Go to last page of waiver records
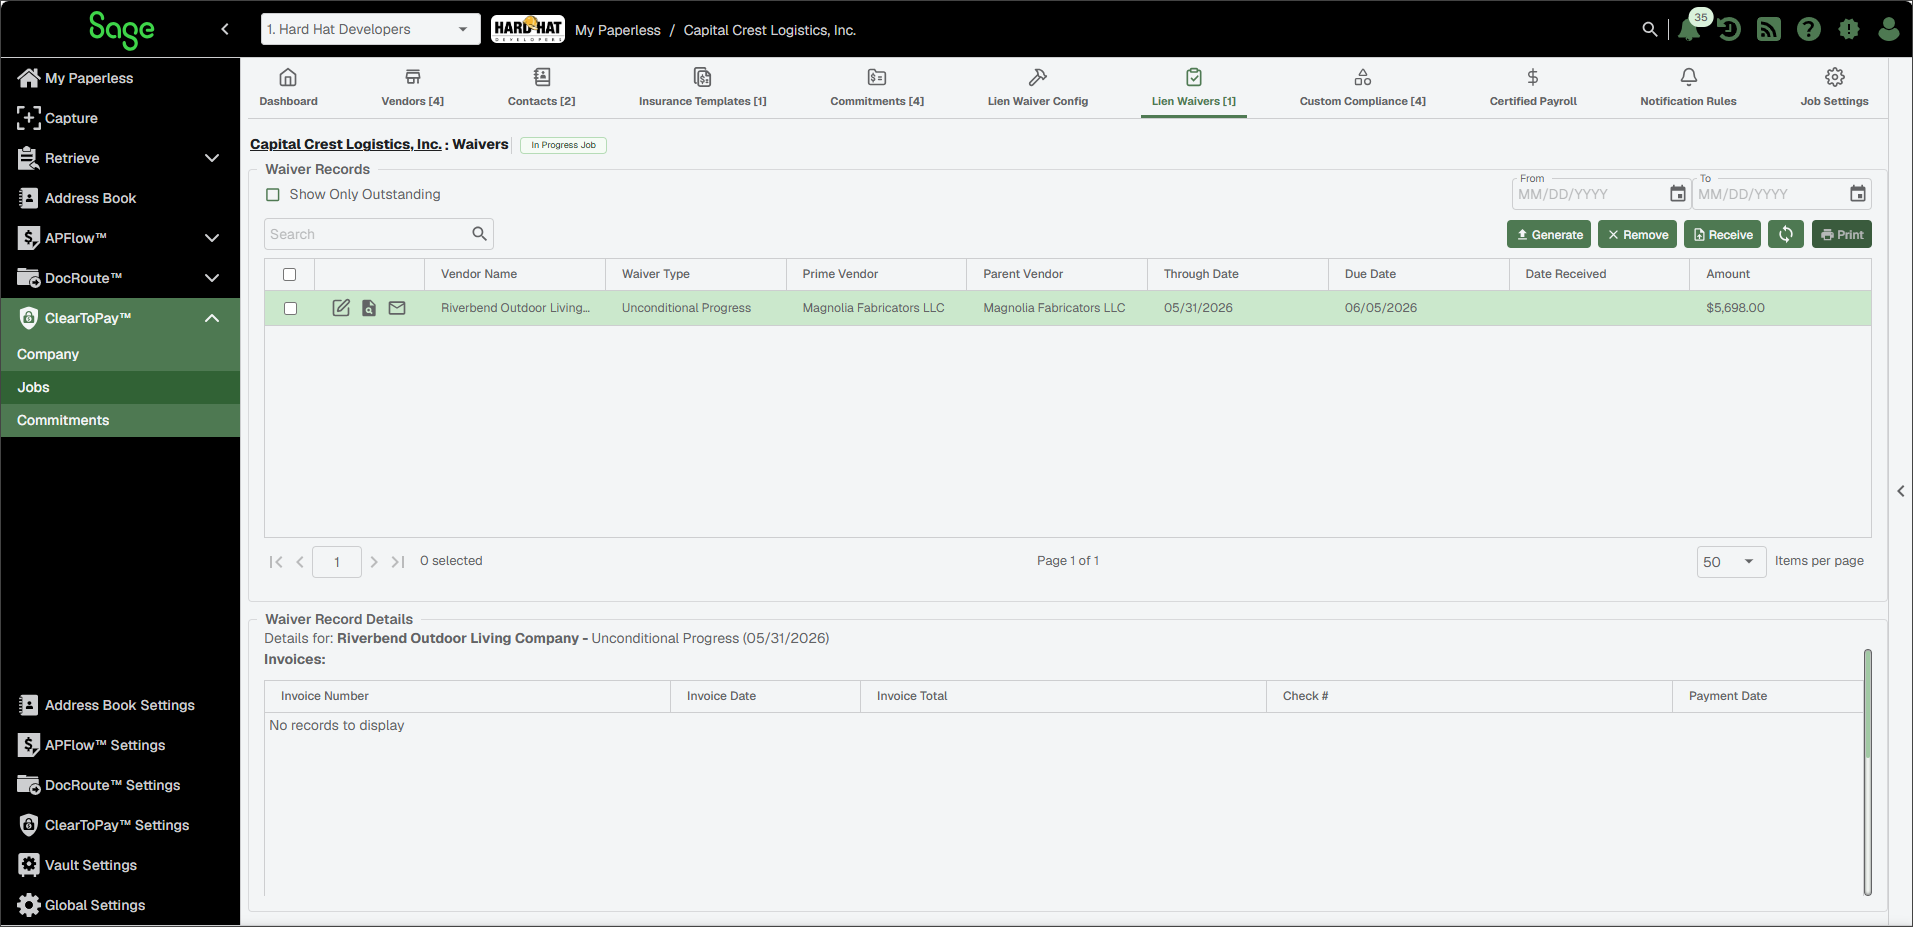This screenshot has height=927, width=1913. pyautogui.click(x=398, y=562)
